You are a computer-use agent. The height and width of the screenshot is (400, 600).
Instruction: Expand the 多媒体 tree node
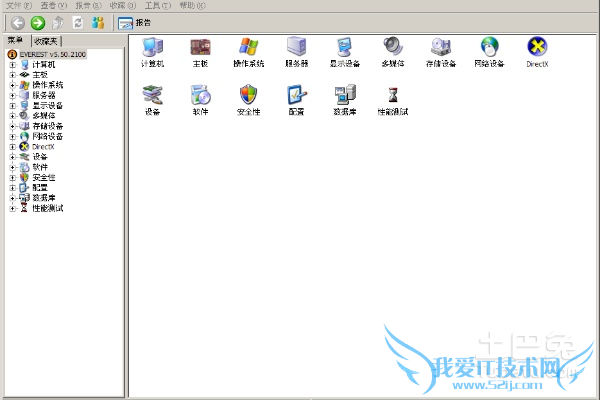coord(12,116)
